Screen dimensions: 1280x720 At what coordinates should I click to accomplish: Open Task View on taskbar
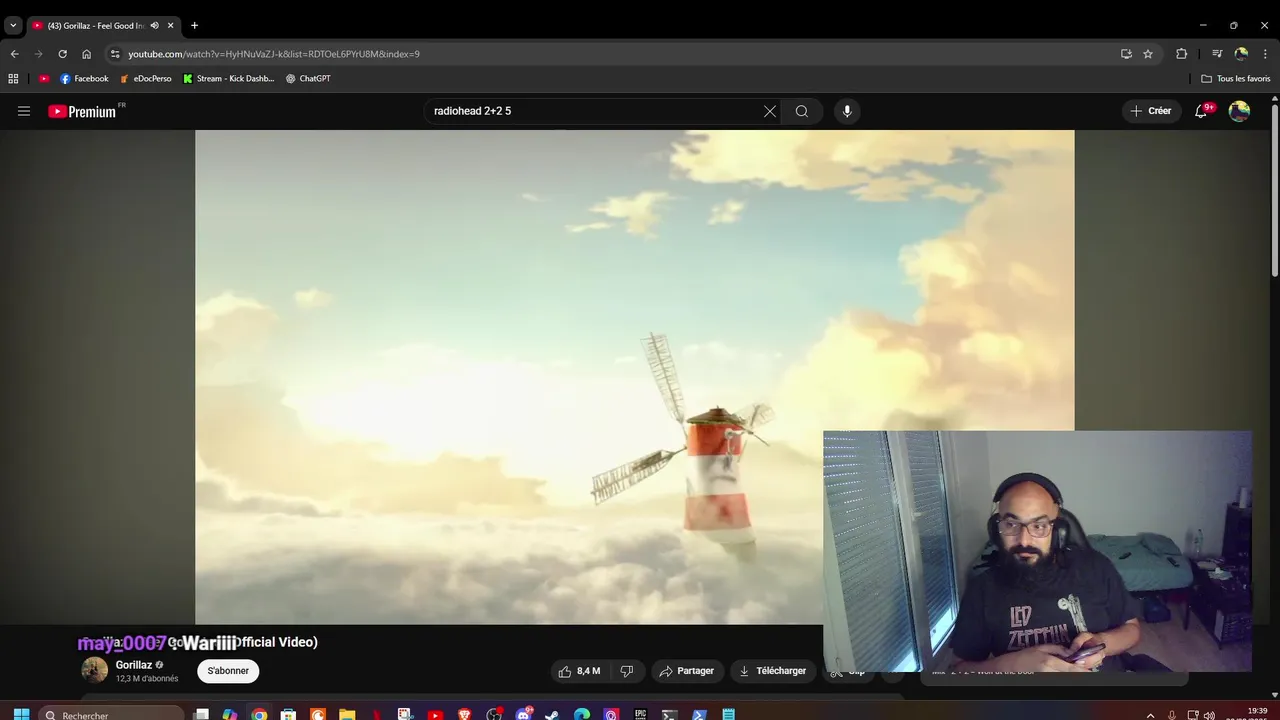[x=201, y=715]
